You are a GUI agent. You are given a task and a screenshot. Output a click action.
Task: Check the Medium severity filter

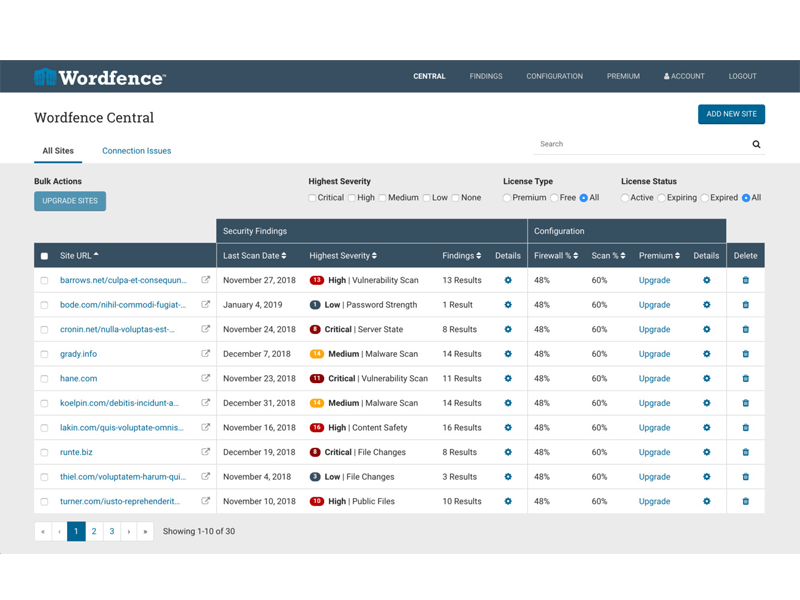383,198
